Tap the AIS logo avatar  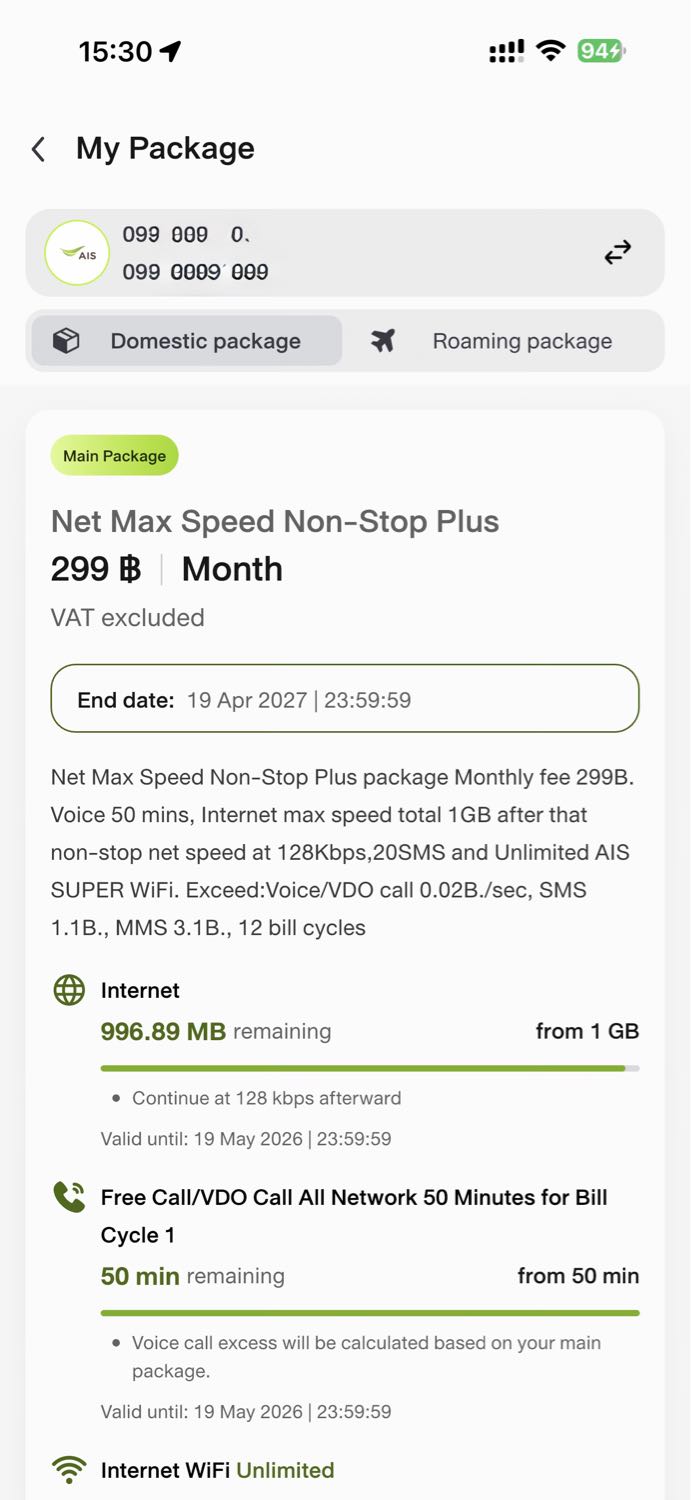pyautogui.click(x=77, y=253)
